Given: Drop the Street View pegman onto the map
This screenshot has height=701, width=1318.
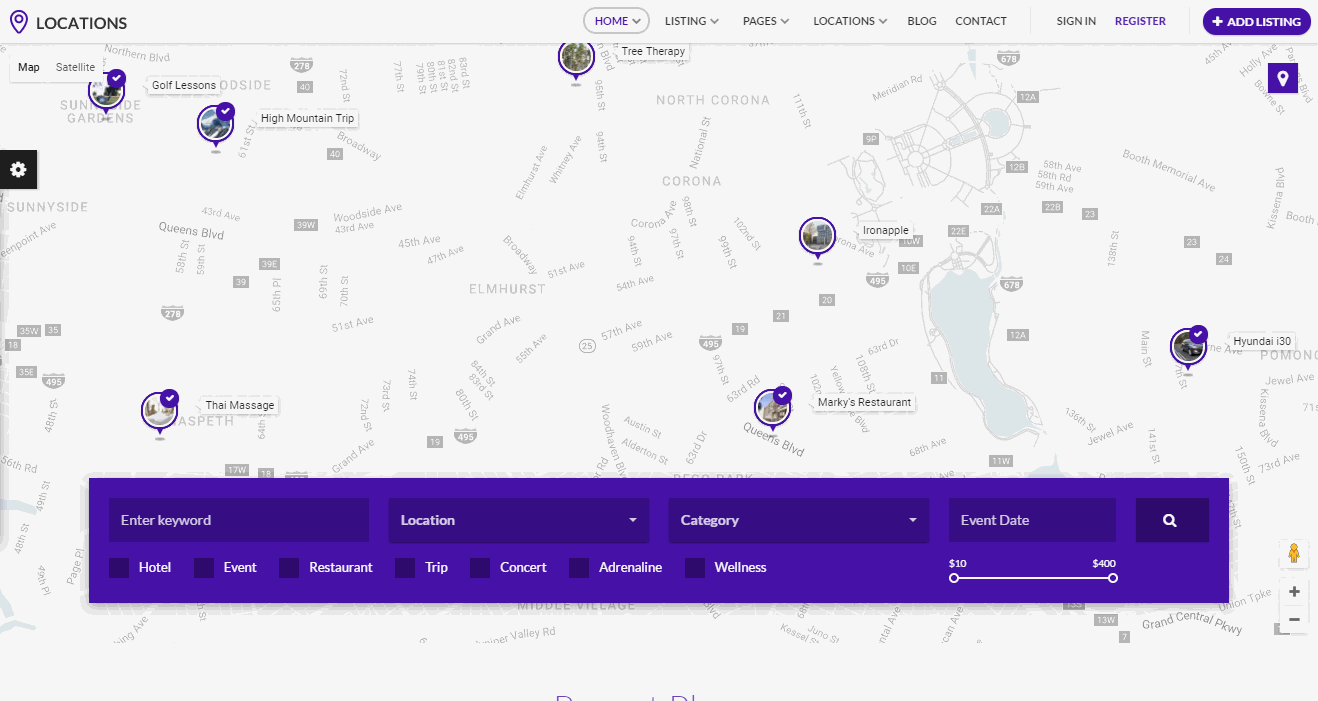Looking at the screenshot, I should 1293,553.
